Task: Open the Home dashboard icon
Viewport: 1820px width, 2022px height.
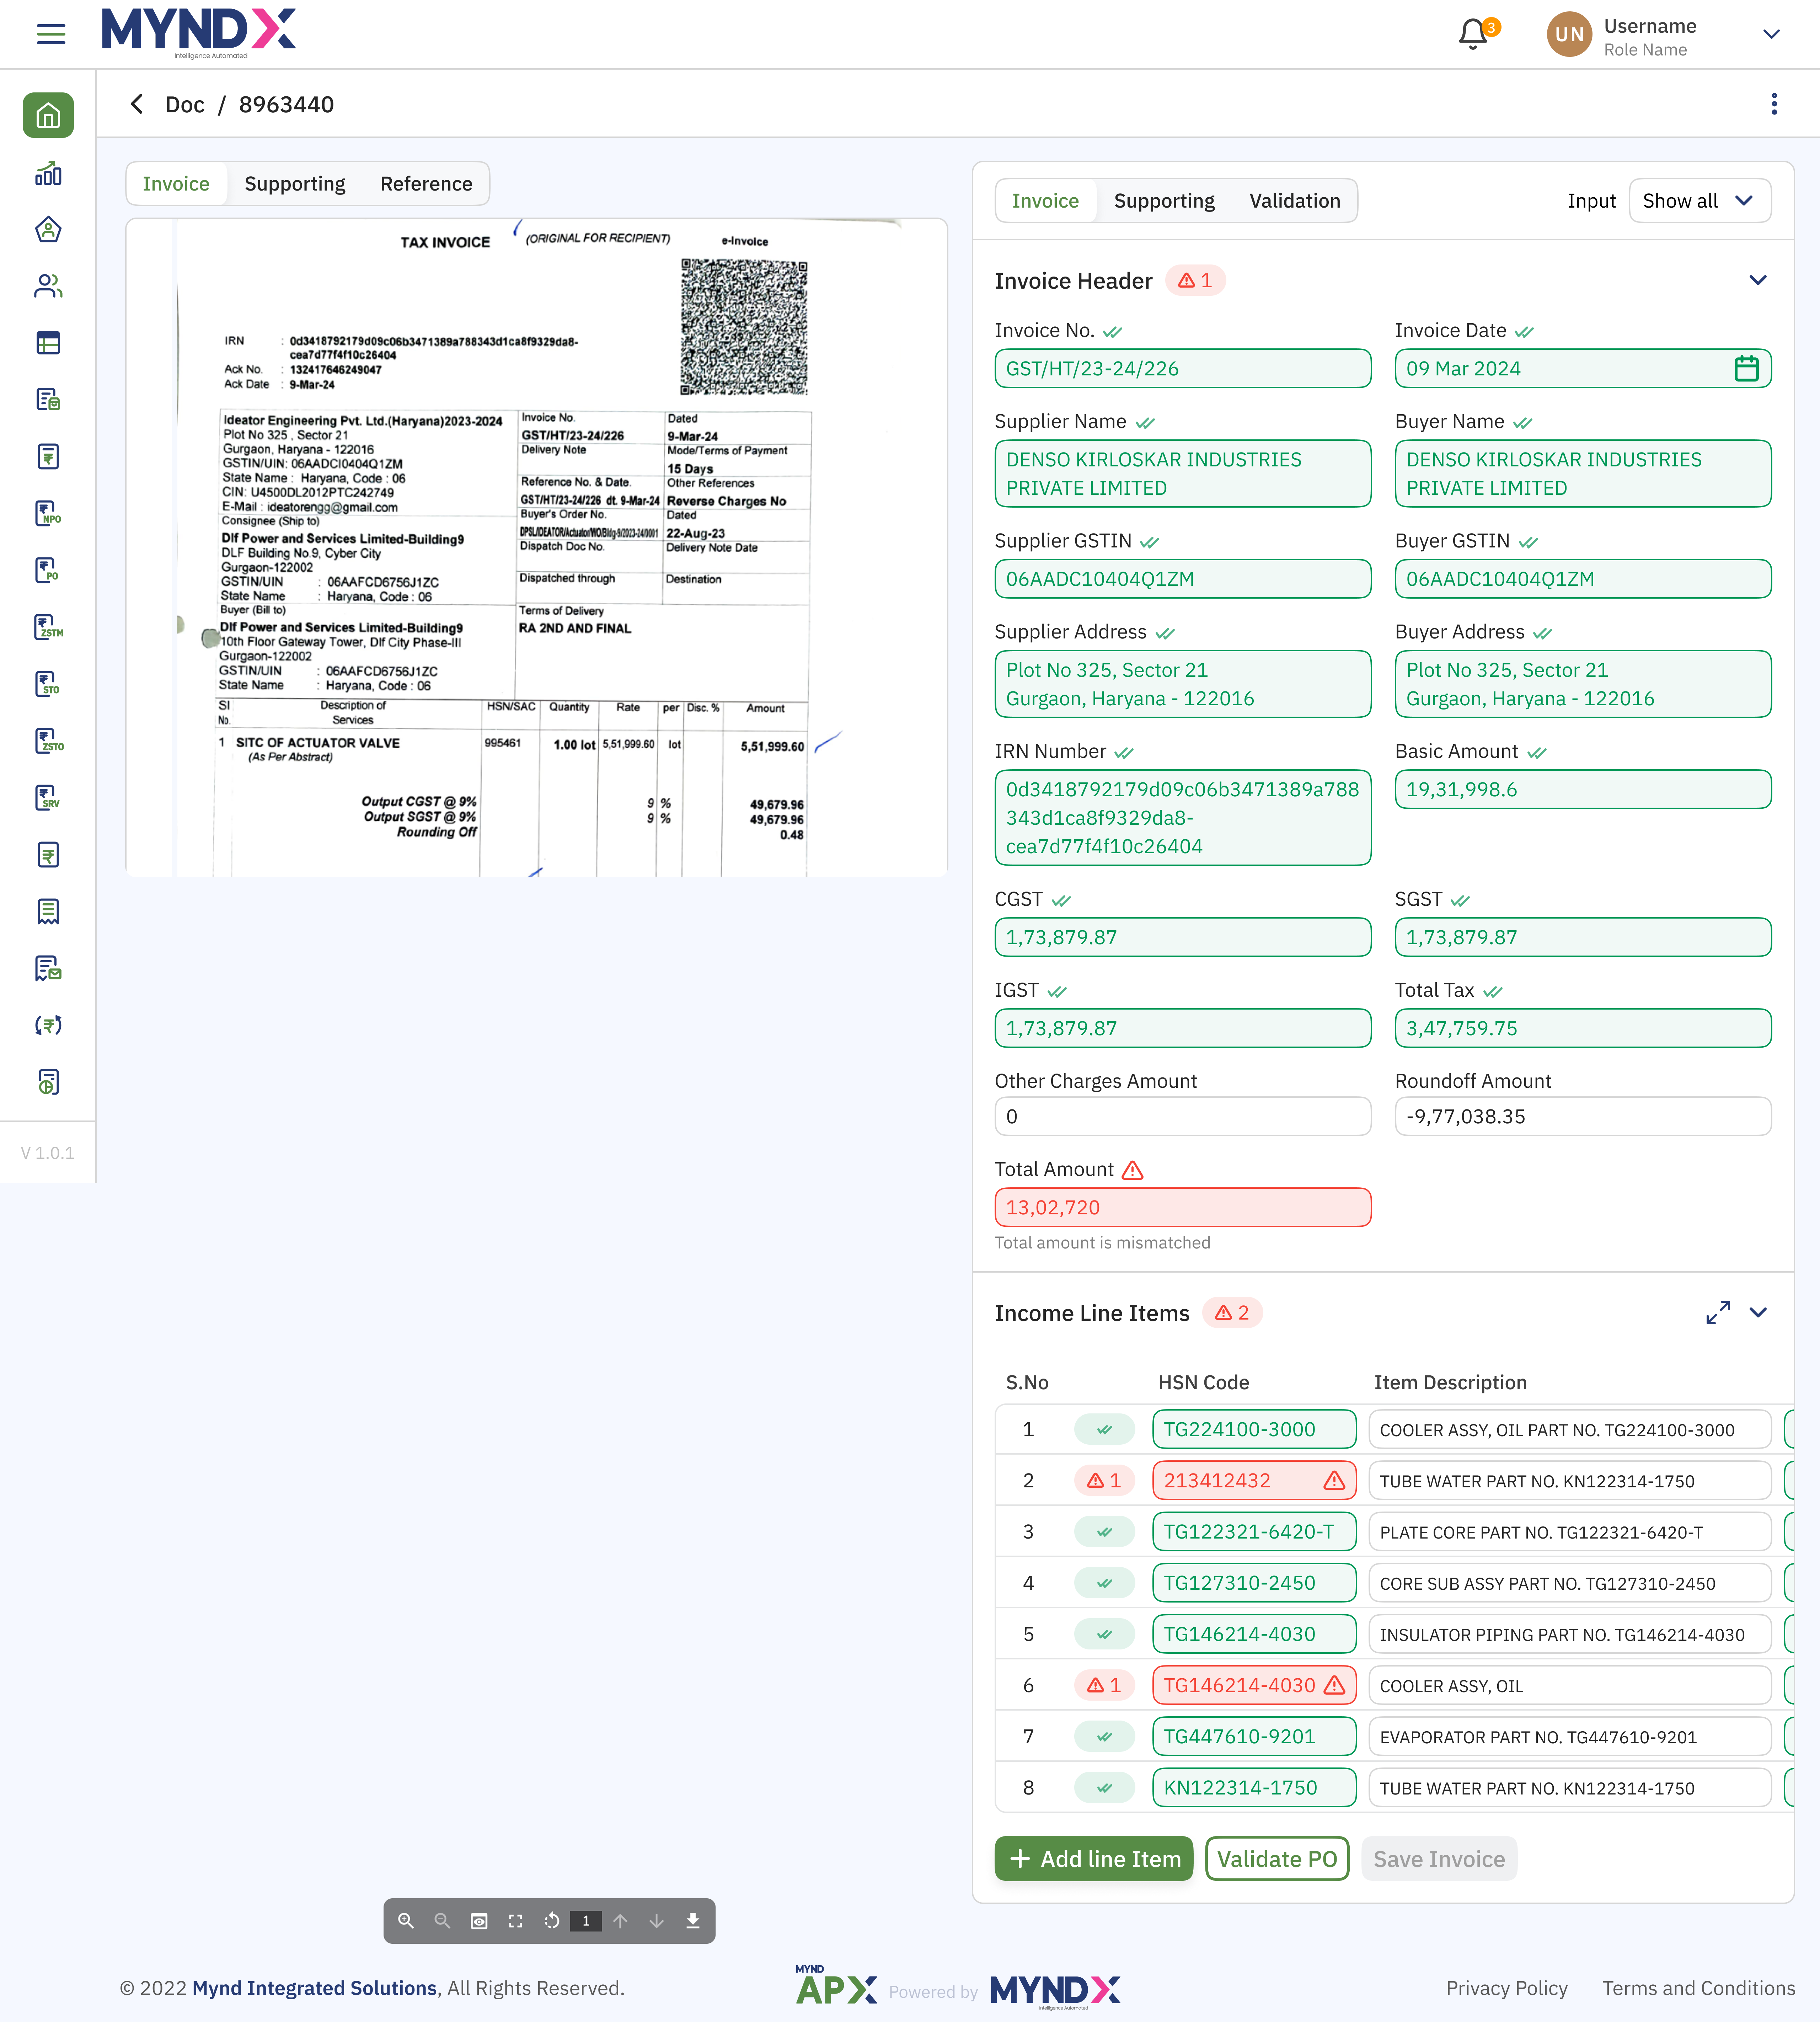Action: point(47,115)
